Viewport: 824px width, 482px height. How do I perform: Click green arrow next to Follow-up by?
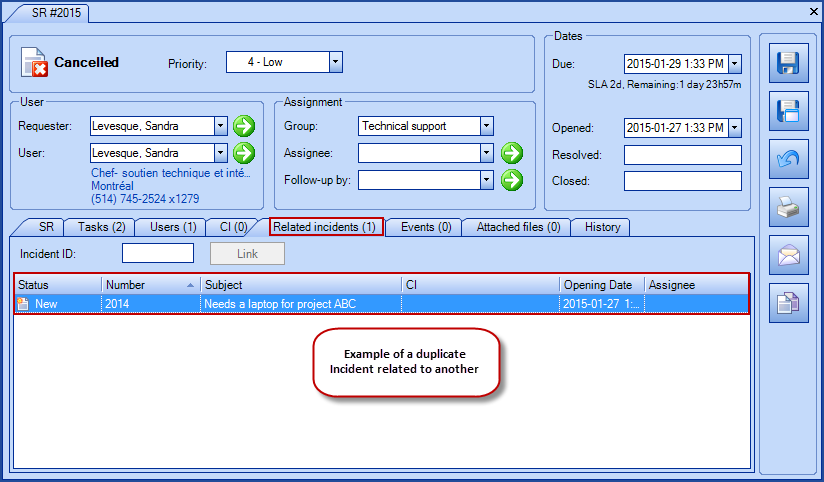point(512,180)
